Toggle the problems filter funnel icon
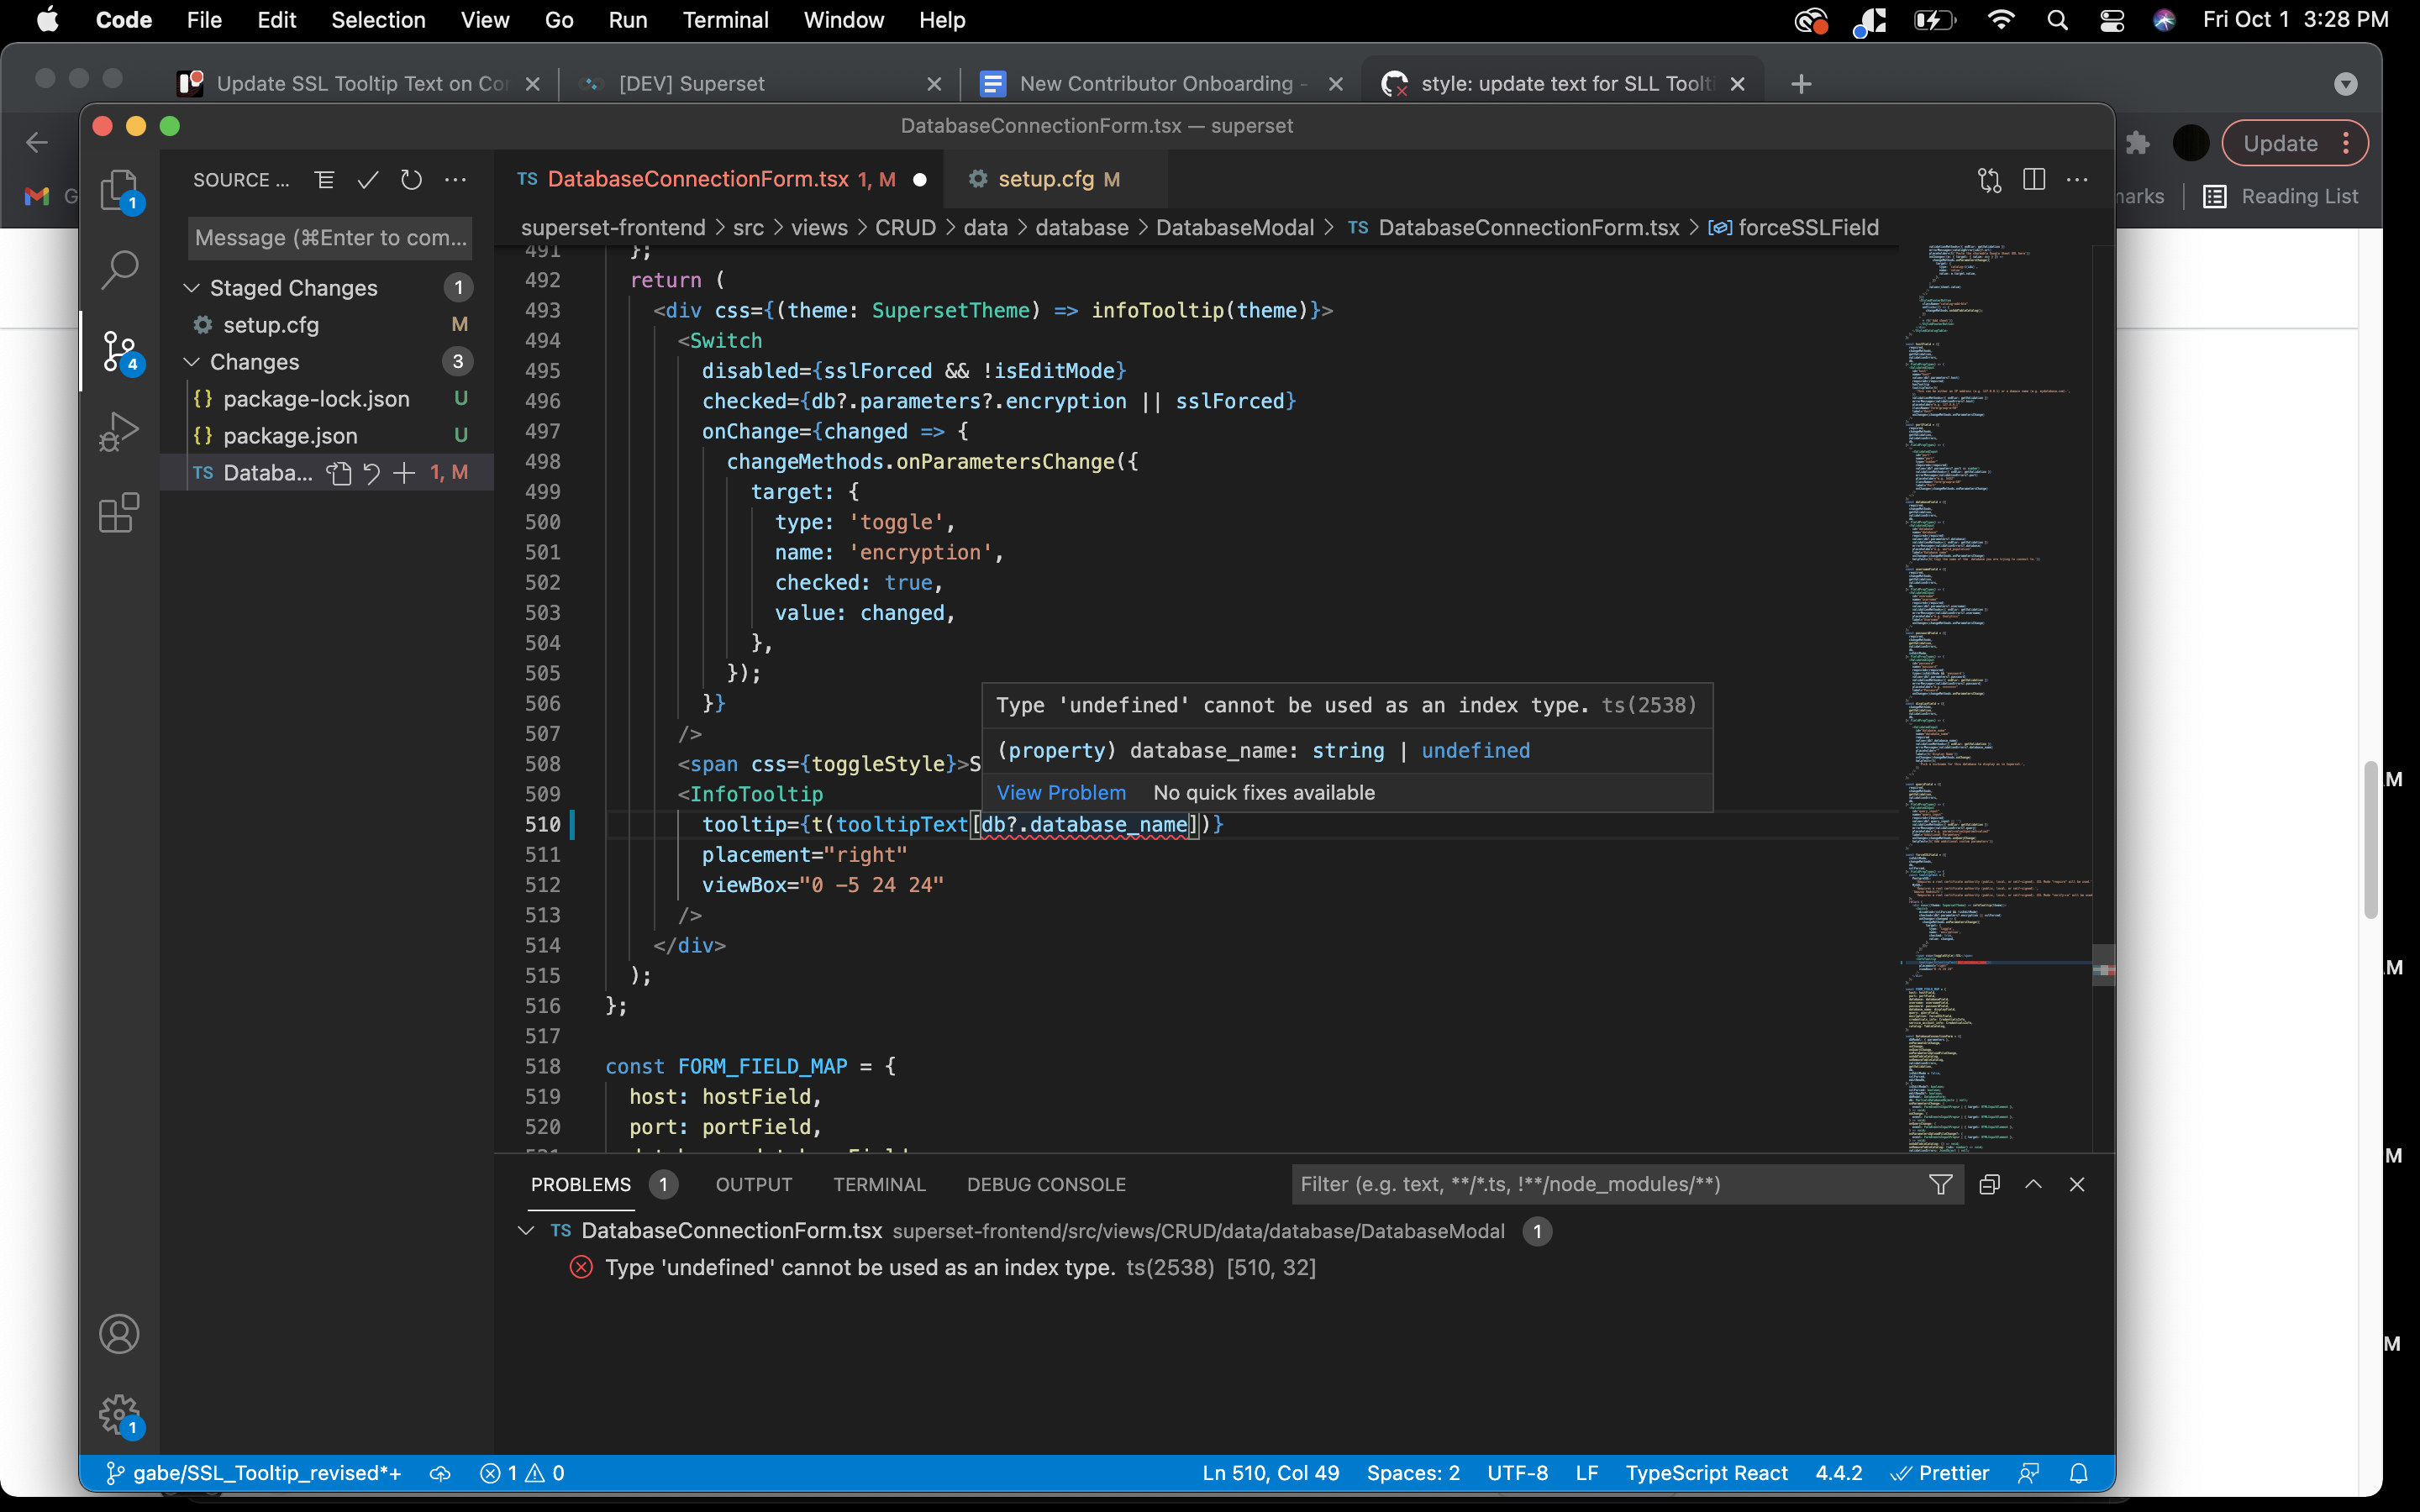This screenshot has height=1512, width=2420. pos(1940,1185)
